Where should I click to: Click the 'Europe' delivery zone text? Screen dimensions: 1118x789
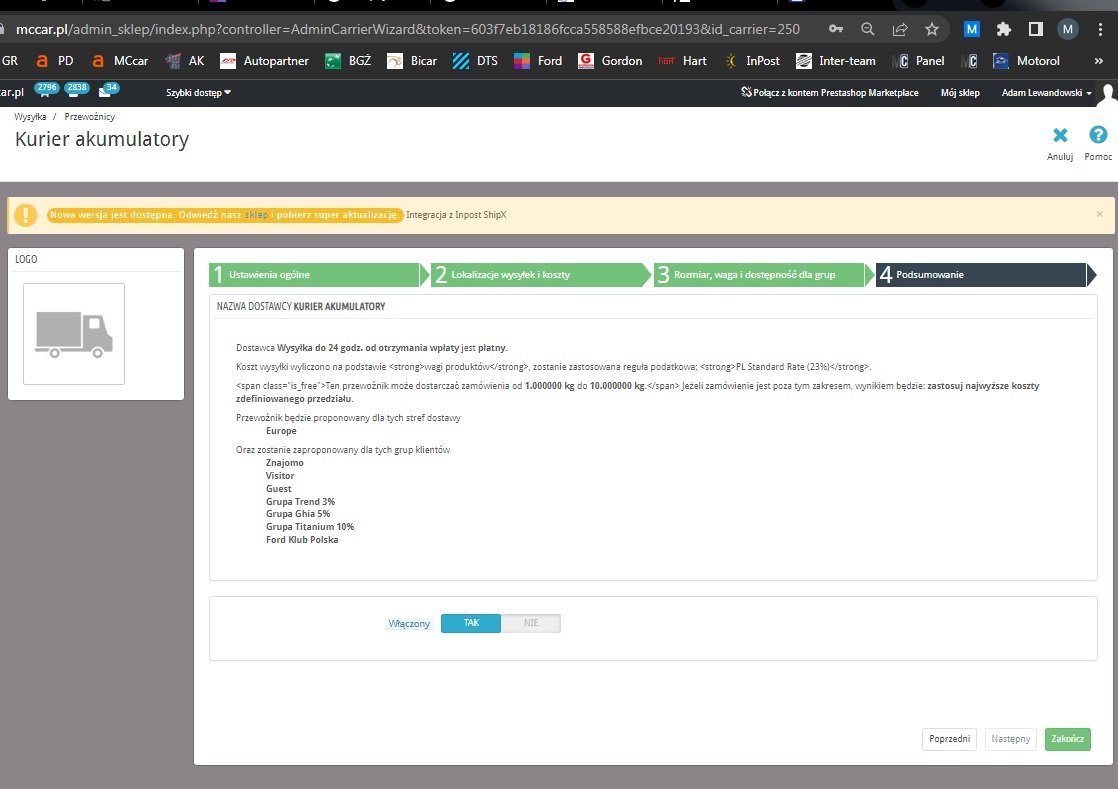click(281, 431)
